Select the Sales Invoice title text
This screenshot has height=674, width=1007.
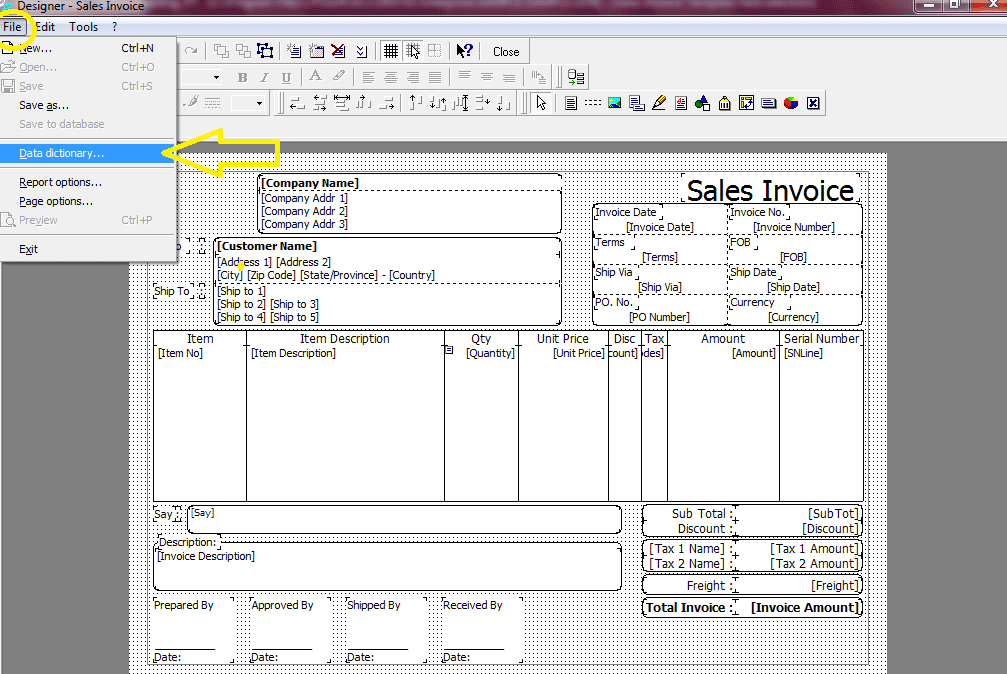tap(770, 190)
